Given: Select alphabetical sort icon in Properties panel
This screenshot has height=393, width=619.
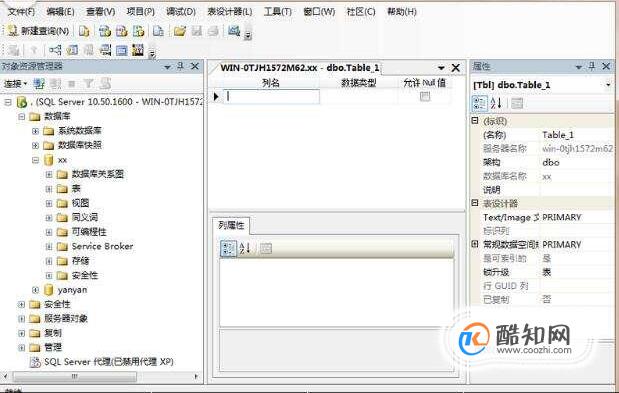Looking at the screenshot, I should (x=496, y=103).
